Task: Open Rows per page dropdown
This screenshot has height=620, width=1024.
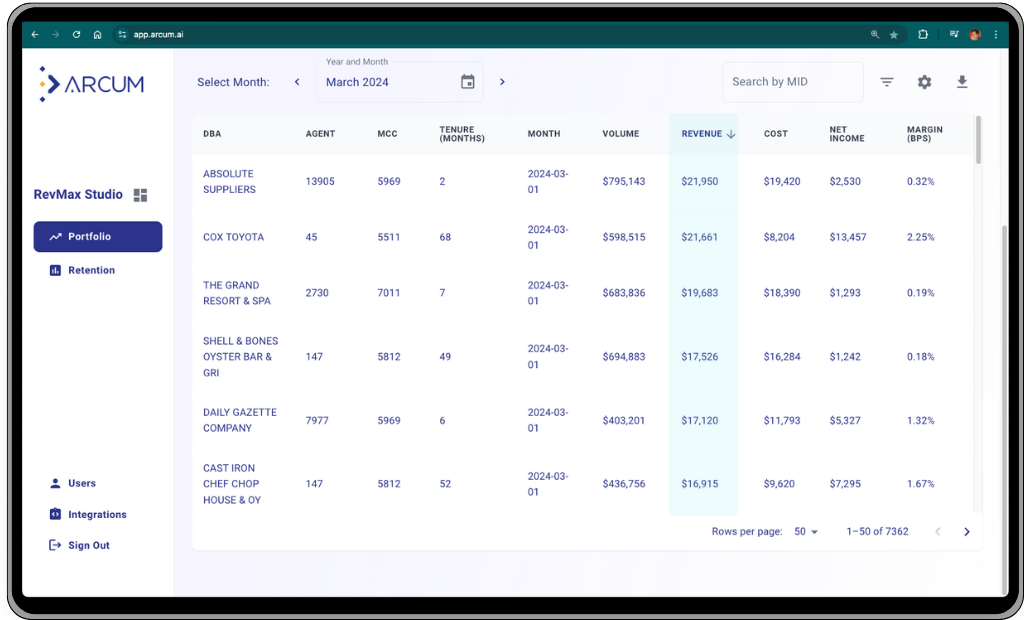Action: pyautogui.click(x=806, y=532)
